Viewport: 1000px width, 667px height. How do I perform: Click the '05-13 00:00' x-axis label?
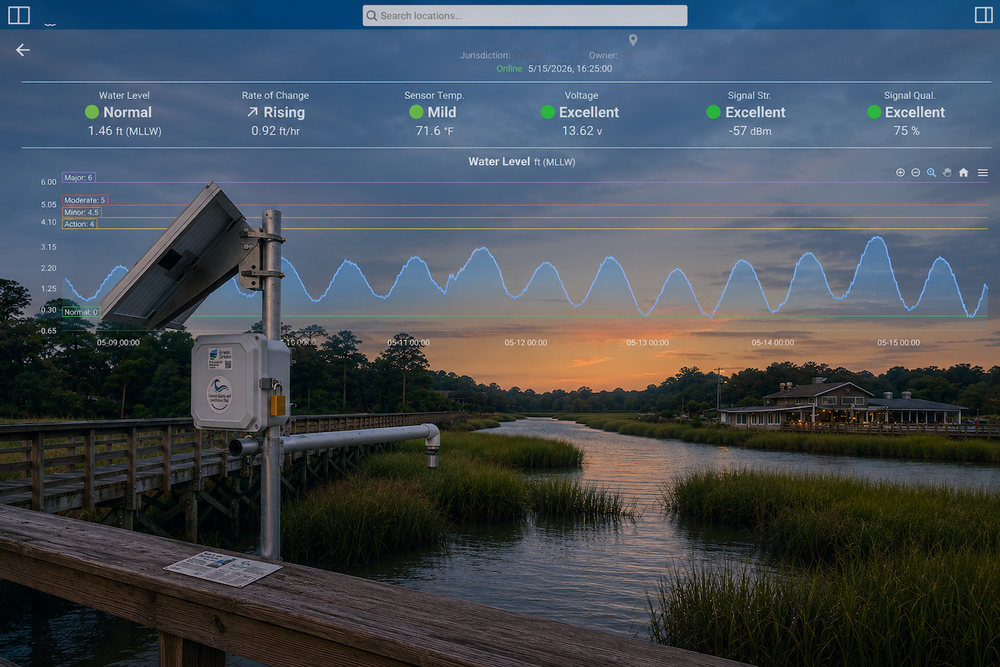(x=647, y=343)
